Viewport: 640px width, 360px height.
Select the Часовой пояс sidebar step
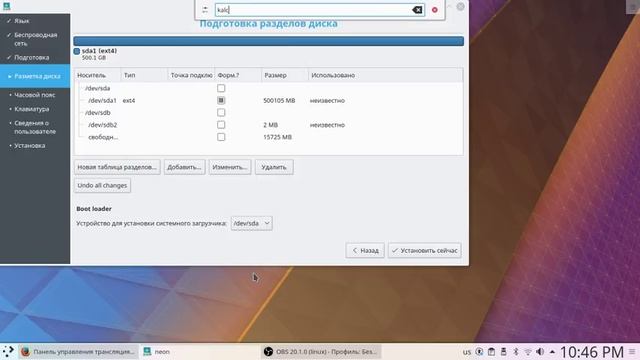tap(35, 95)
